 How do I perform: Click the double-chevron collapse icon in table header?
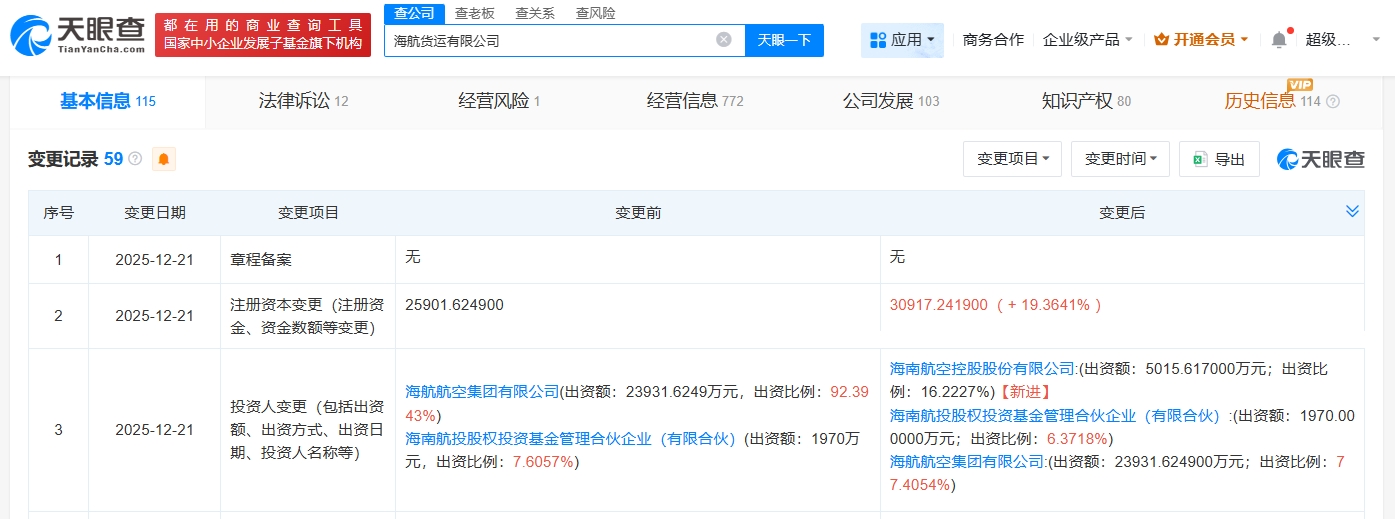[1352, 211]
